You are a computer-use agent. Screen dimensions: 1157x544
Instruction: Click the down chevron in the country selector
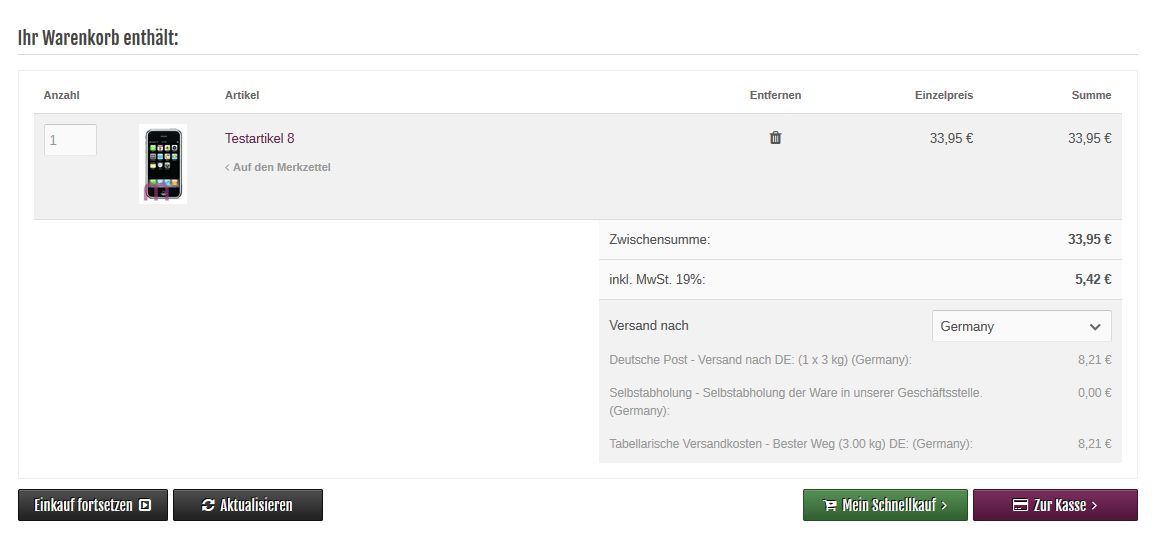[1094, 327]
